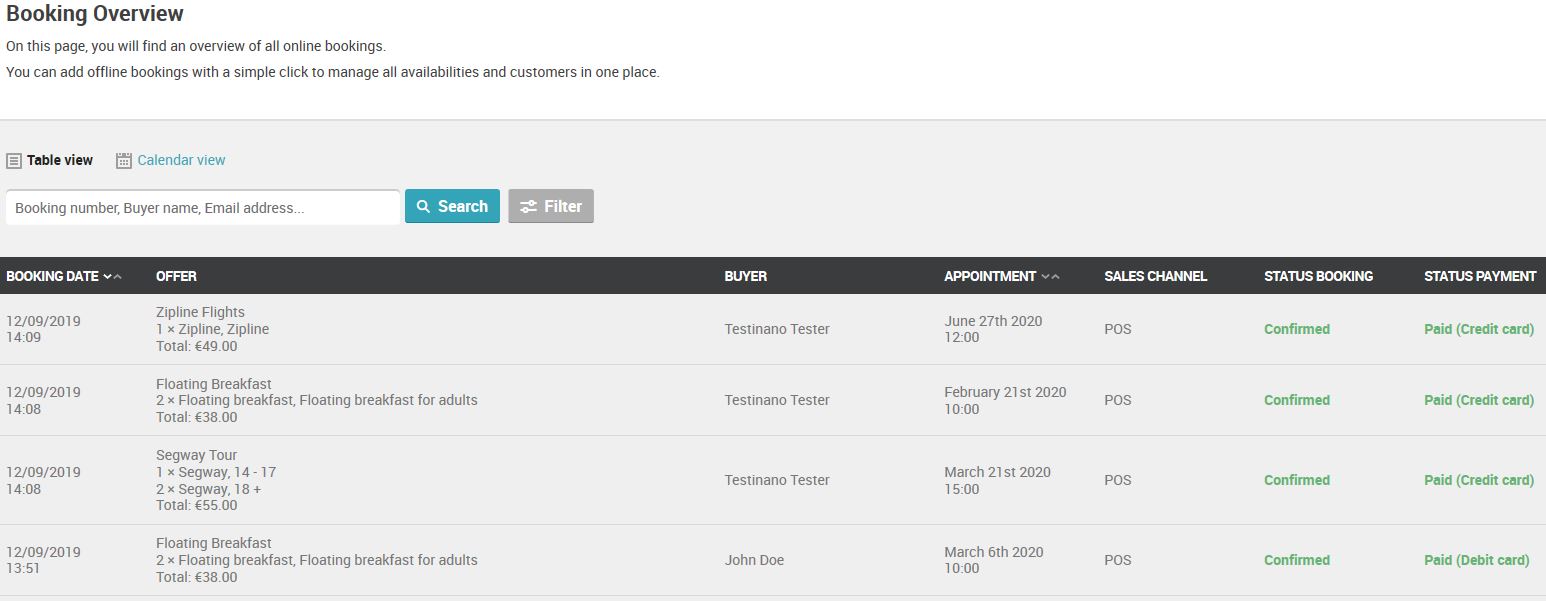Click the 1 × Segway, 14 - 17 line
Image resolution: width=1546 pixels, height=601 pixels.
click(x=216, y=472)
